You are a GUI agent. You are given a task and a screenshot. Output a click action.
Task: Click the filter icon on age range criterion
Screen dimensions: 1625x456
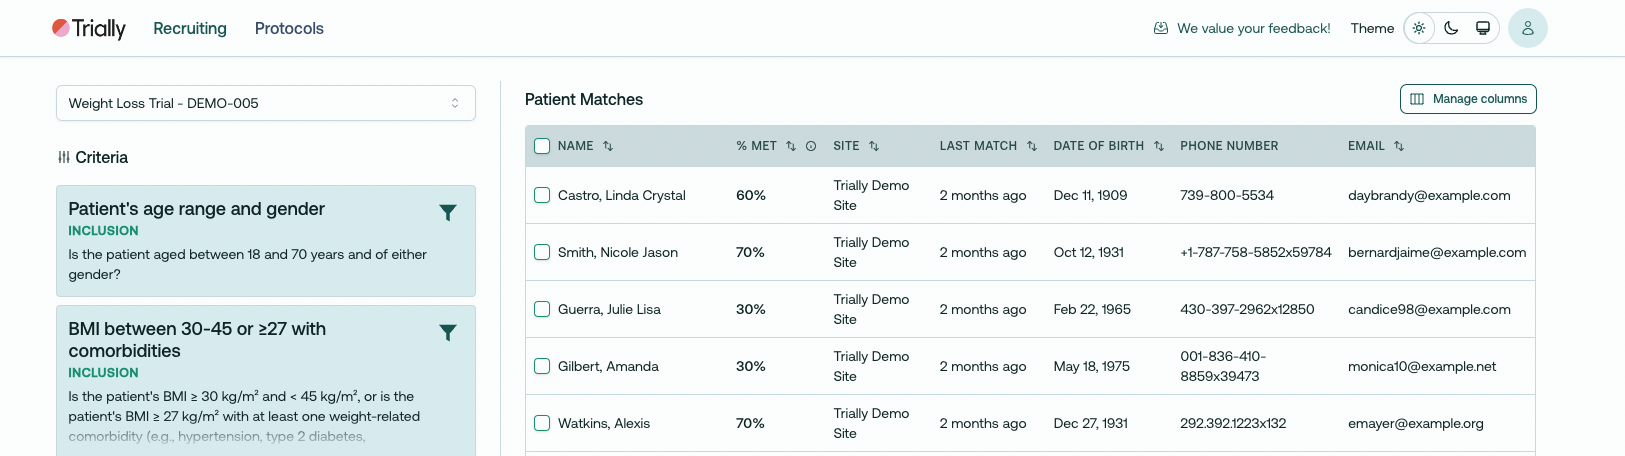pyautogui.click(x=448, y=212)
